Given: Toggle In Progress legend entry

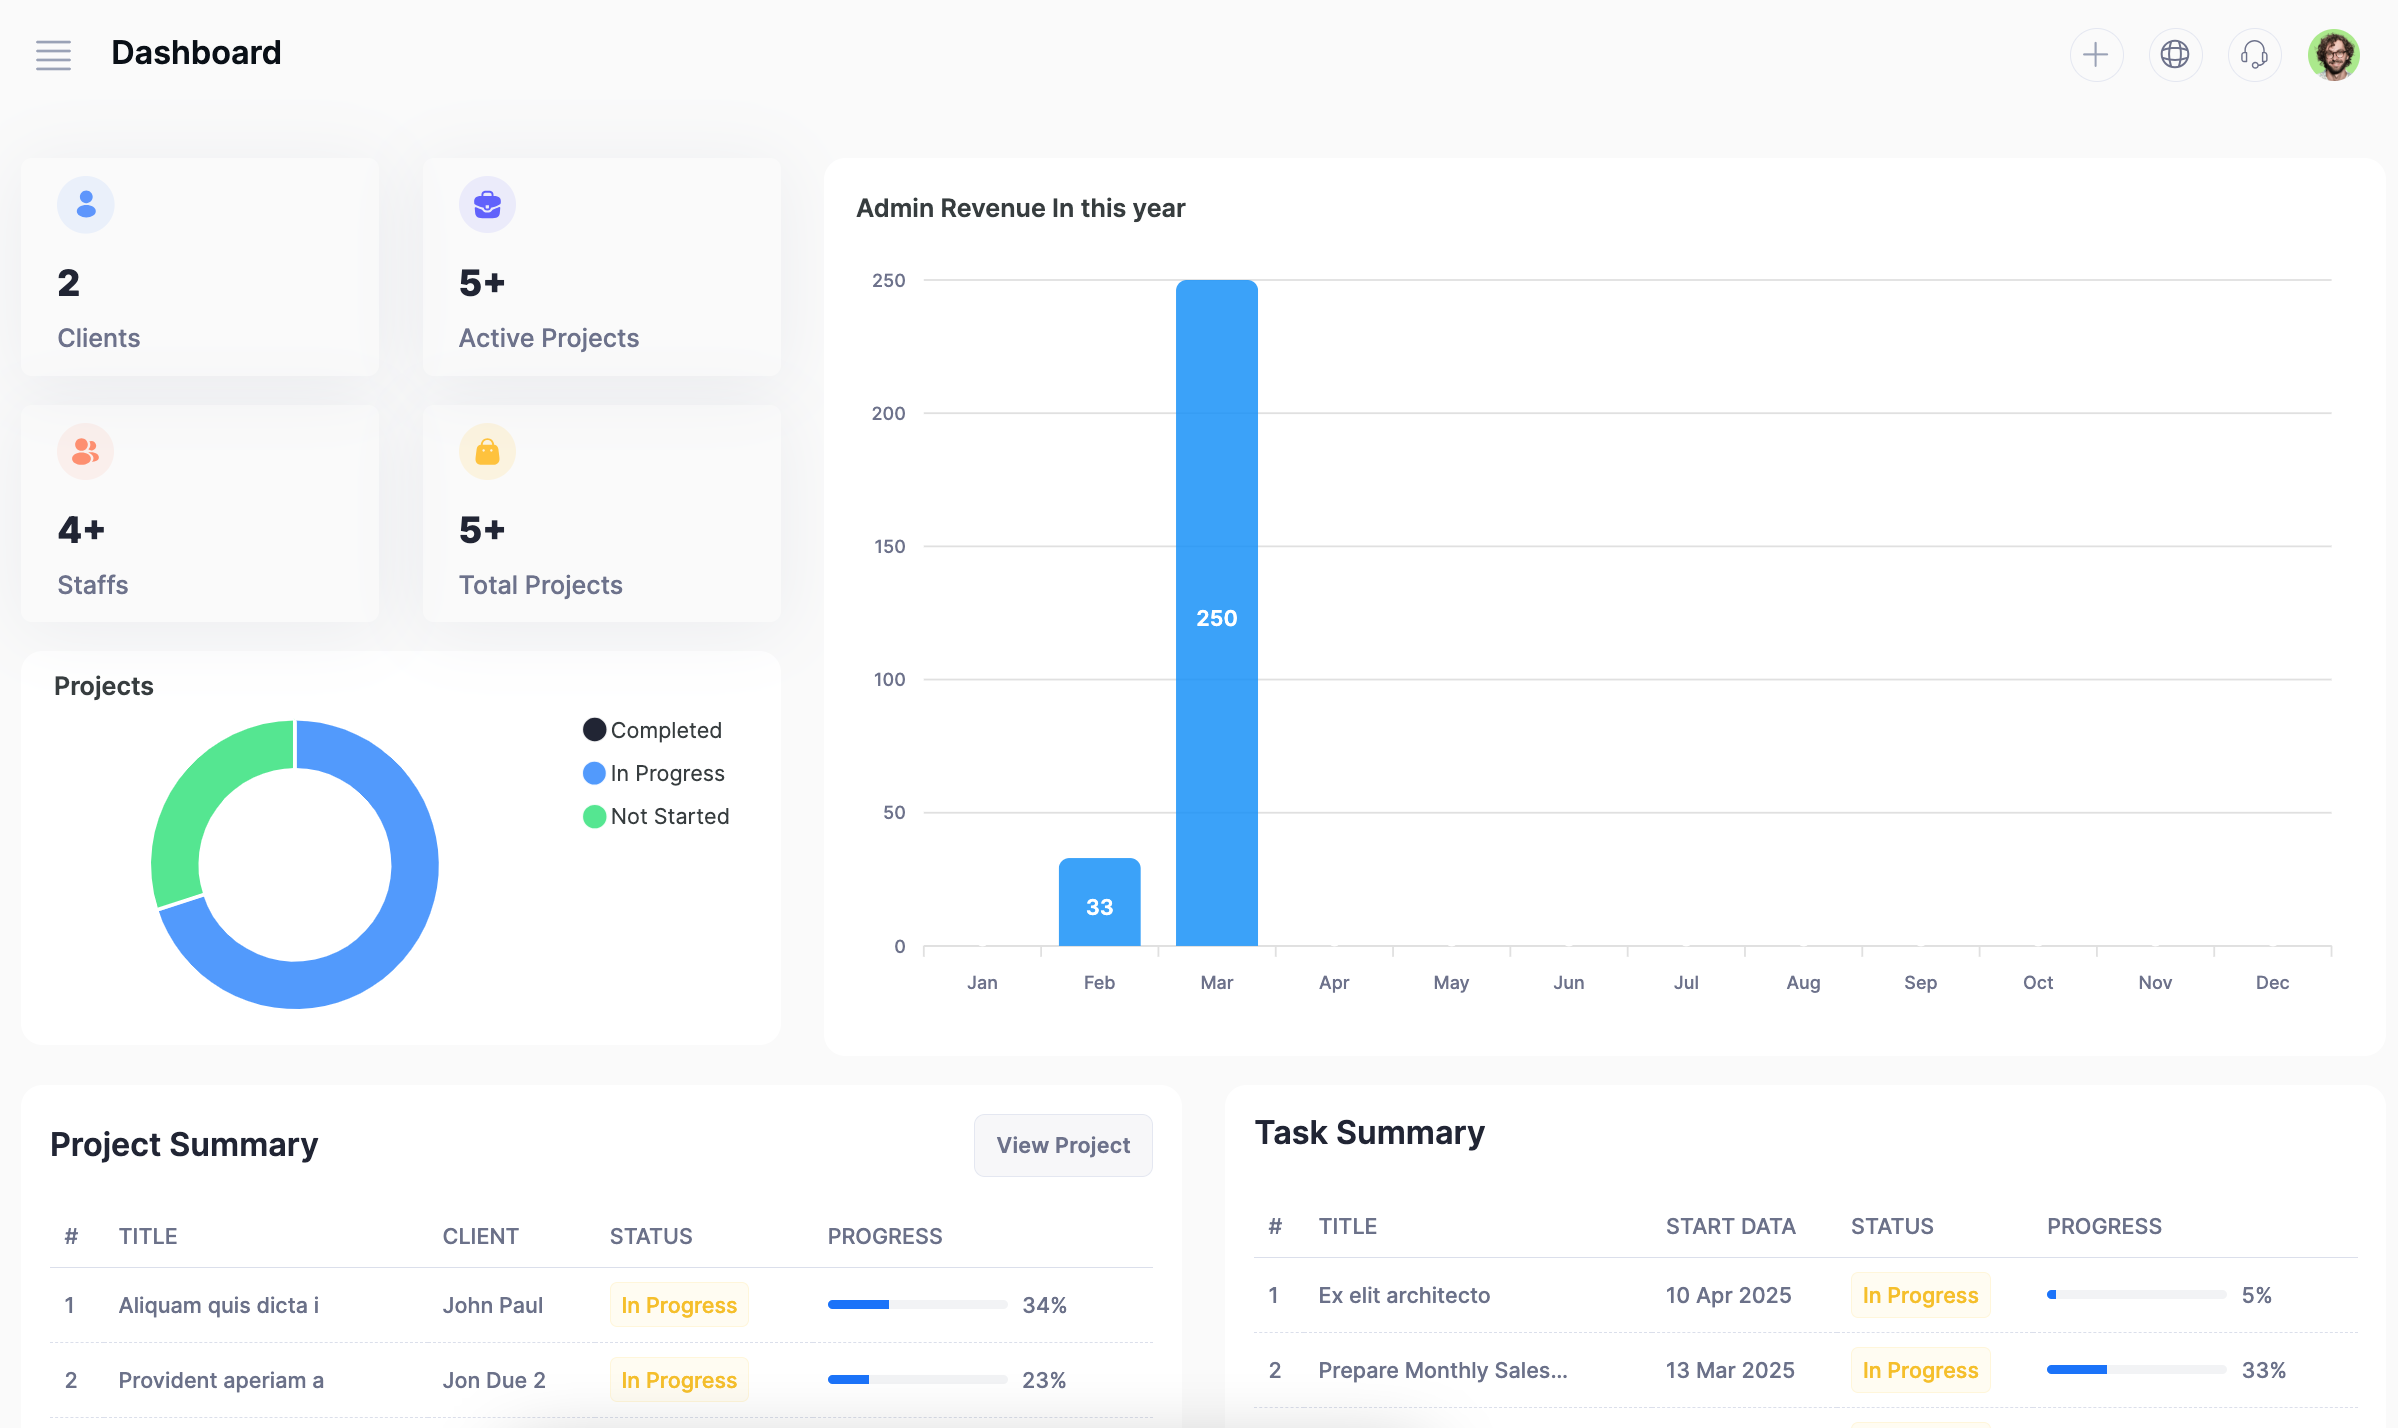Looking at the screenshot, I should [654, 773].
